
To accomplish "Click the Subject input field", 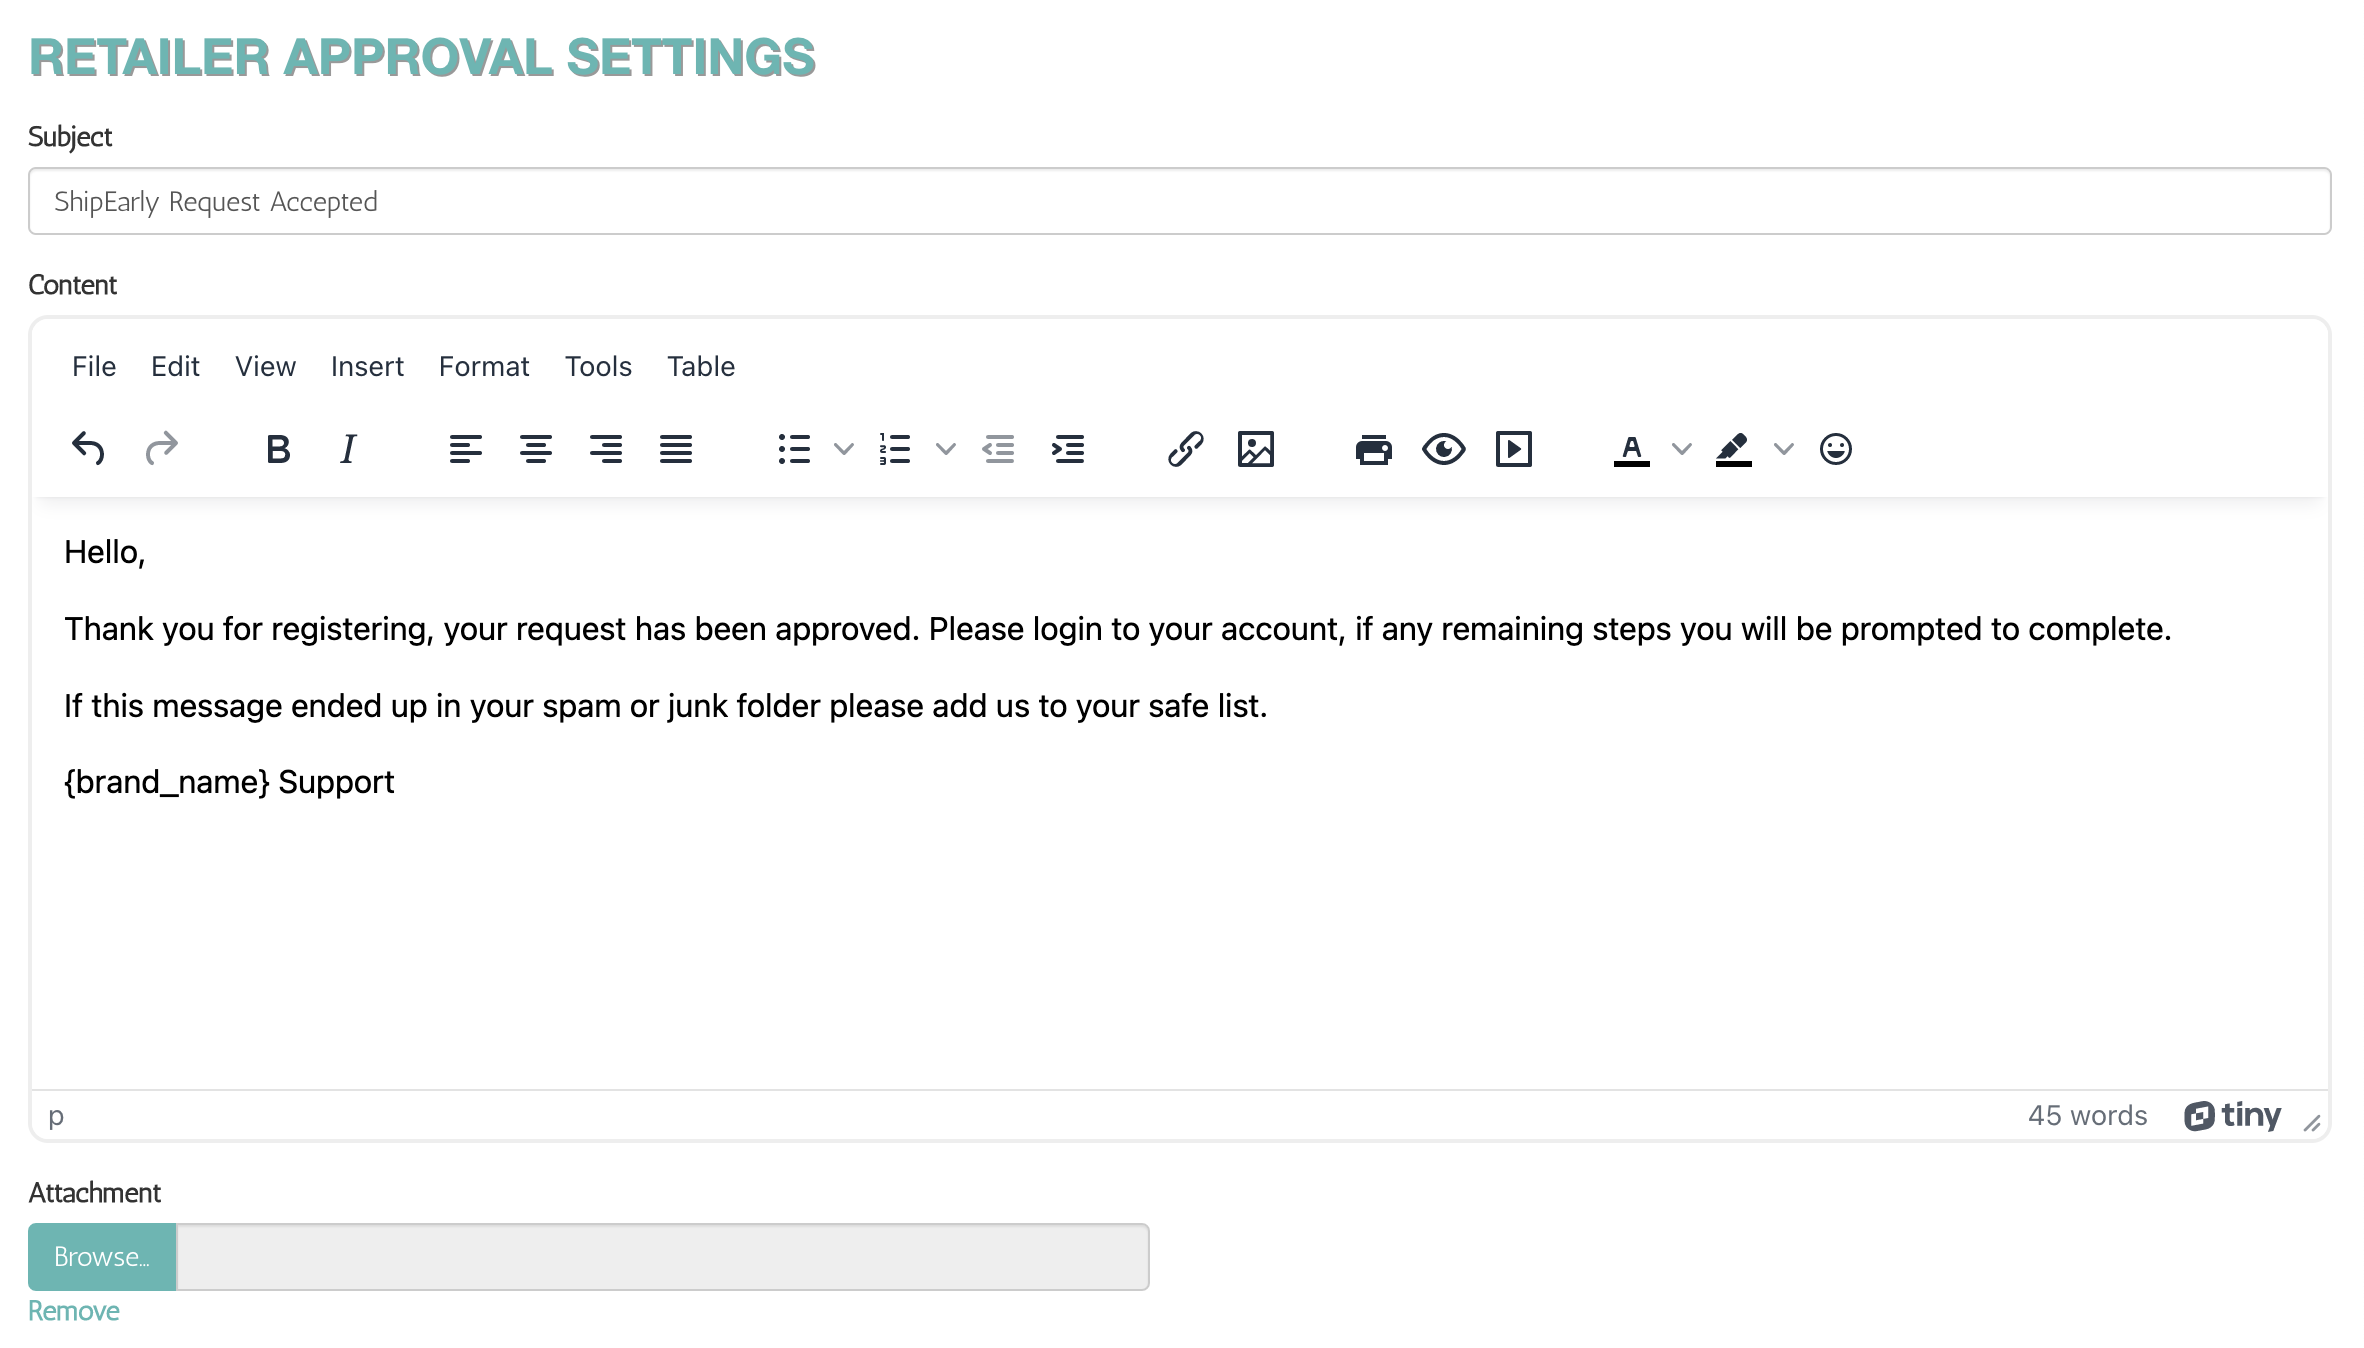I will click(1182, 200).
